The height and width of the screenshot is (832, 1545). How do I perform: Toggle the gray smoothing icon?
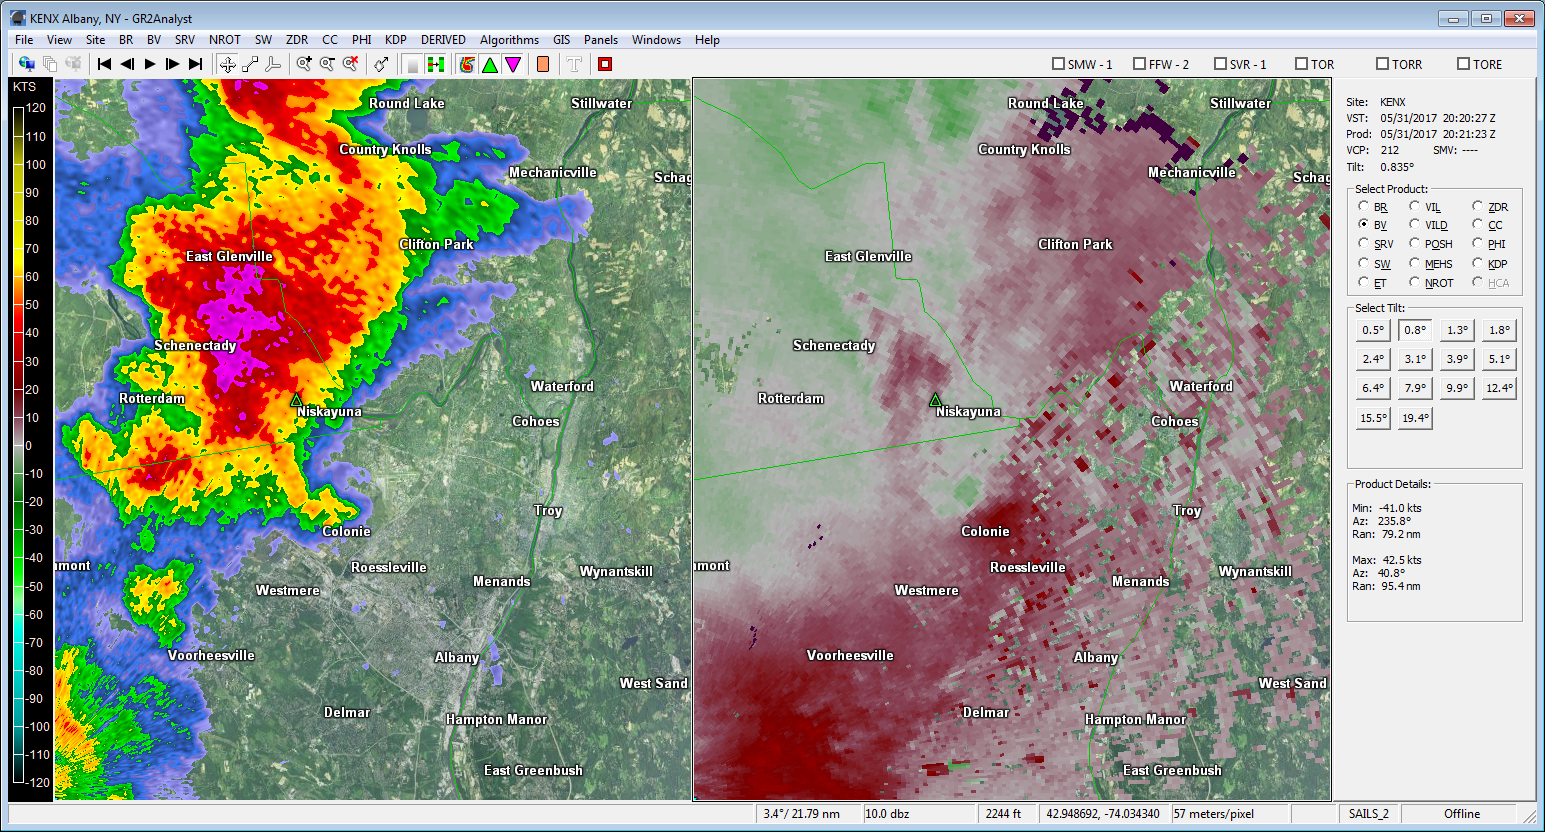[413, 64]
